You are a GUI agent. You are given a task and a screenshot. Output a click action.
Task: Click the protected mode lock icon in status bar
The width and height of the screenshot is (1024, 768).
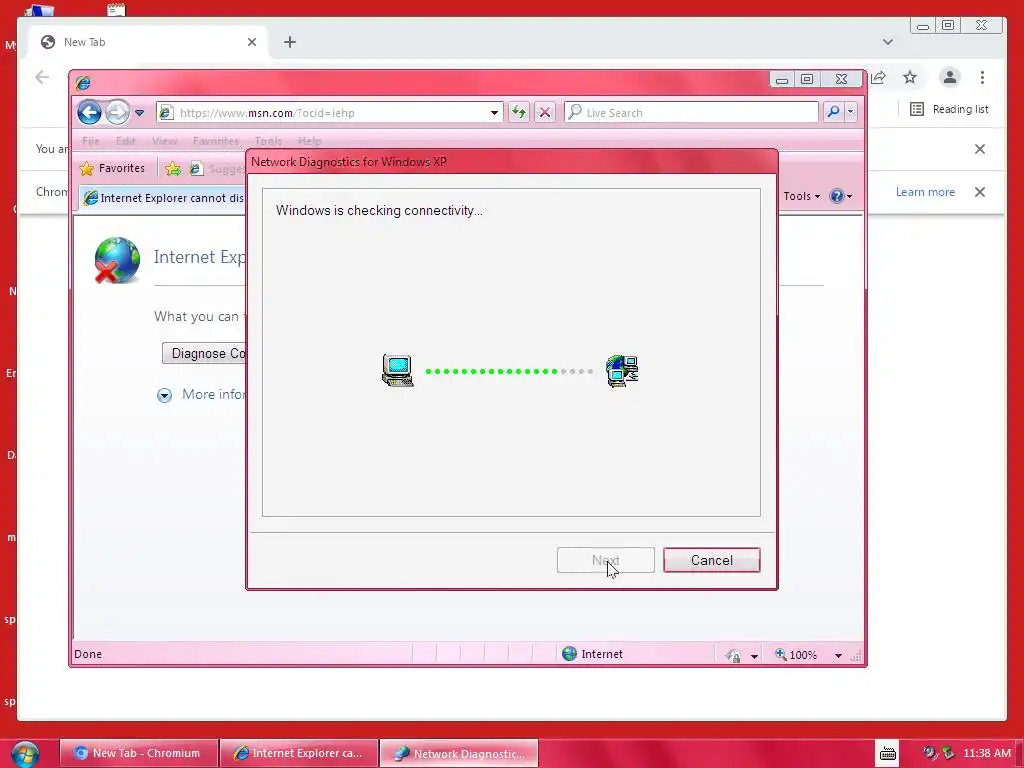(733, 655)
